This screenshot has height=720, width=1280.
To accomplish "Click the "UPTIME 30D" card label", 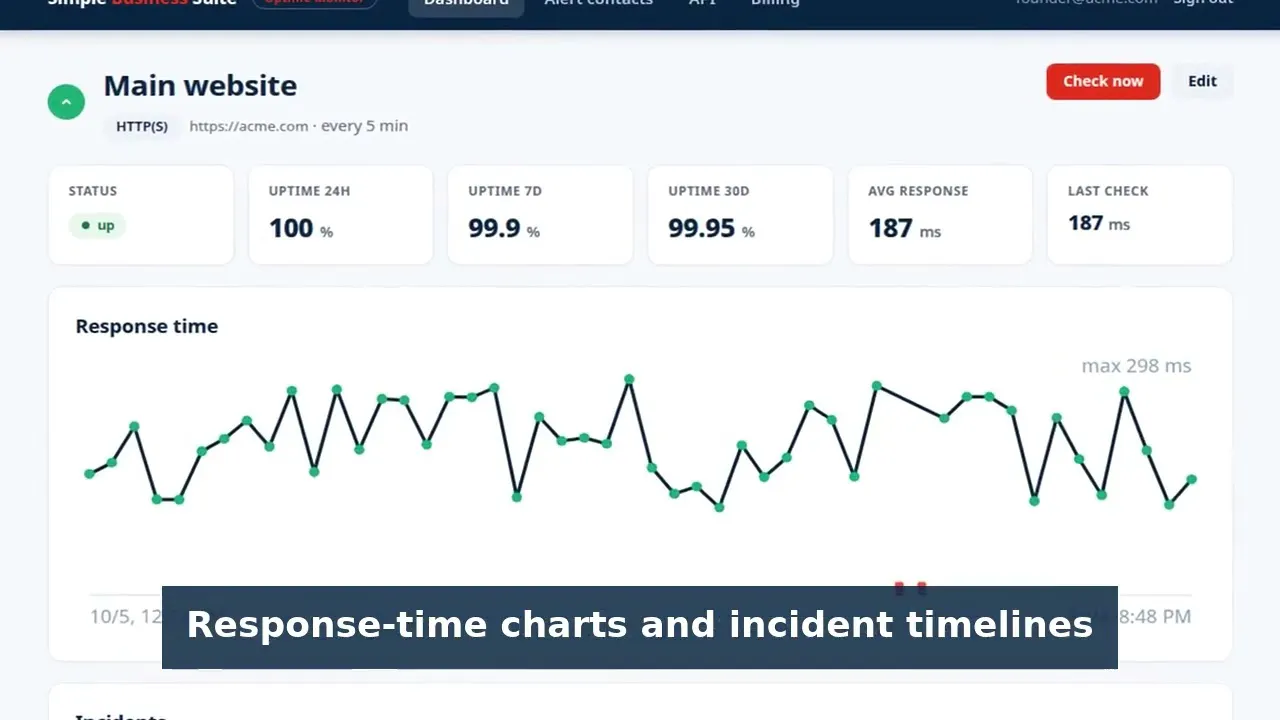I will point(709,191).
